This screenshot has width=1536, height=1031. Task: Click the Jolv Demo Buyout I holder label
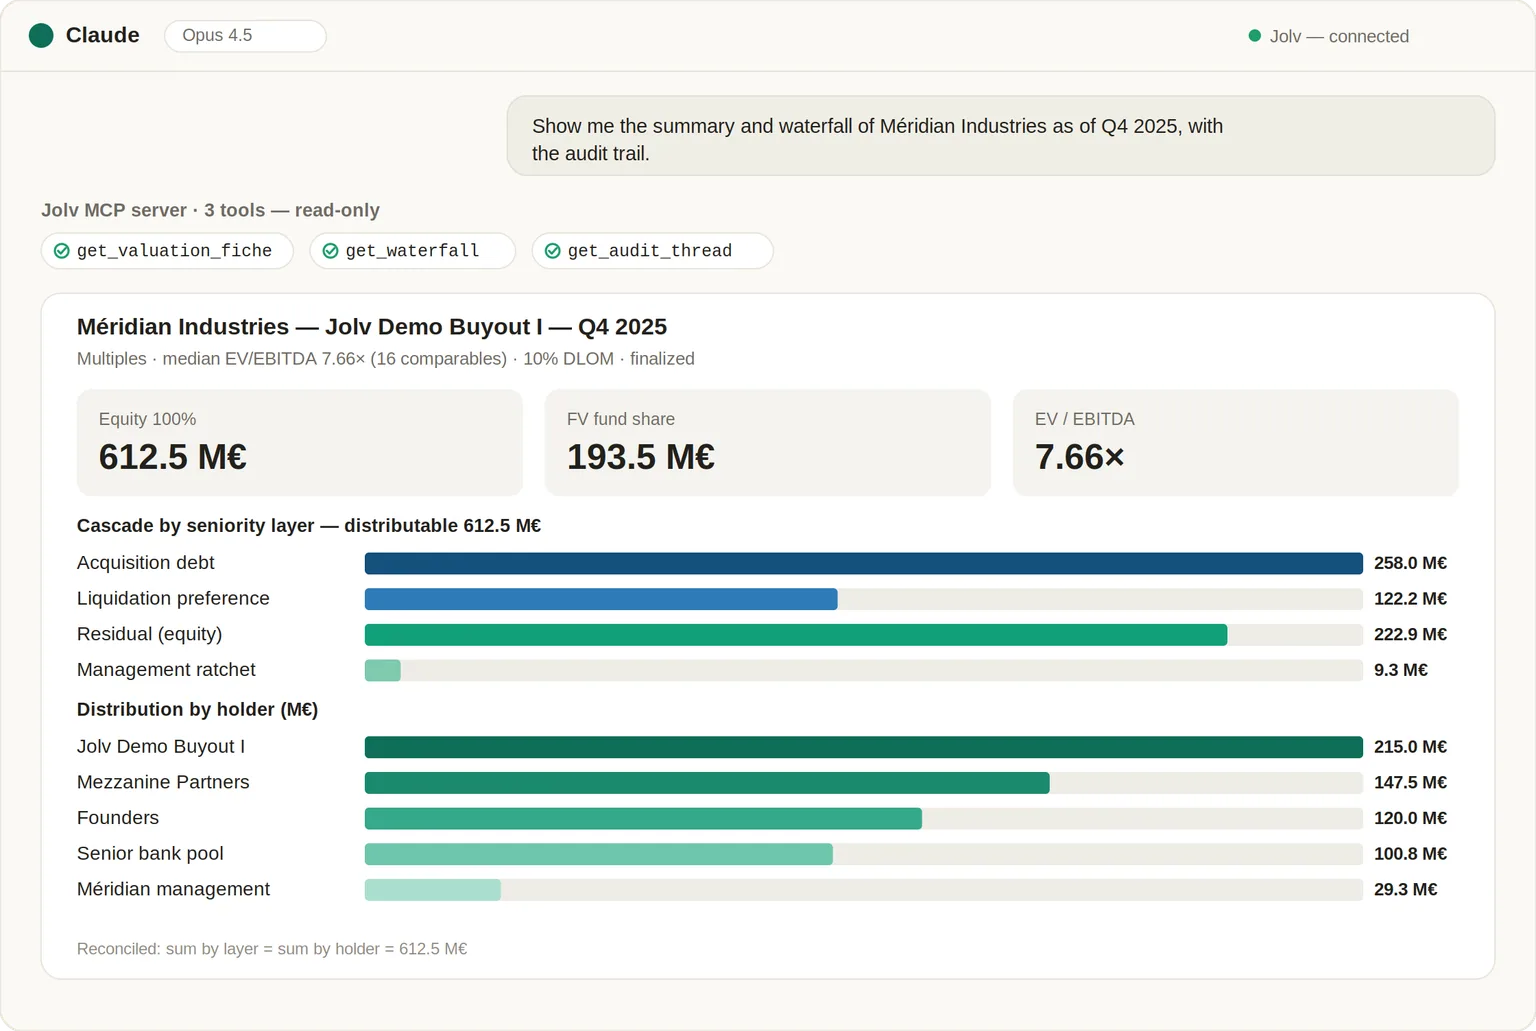click(x=161, y=747)
